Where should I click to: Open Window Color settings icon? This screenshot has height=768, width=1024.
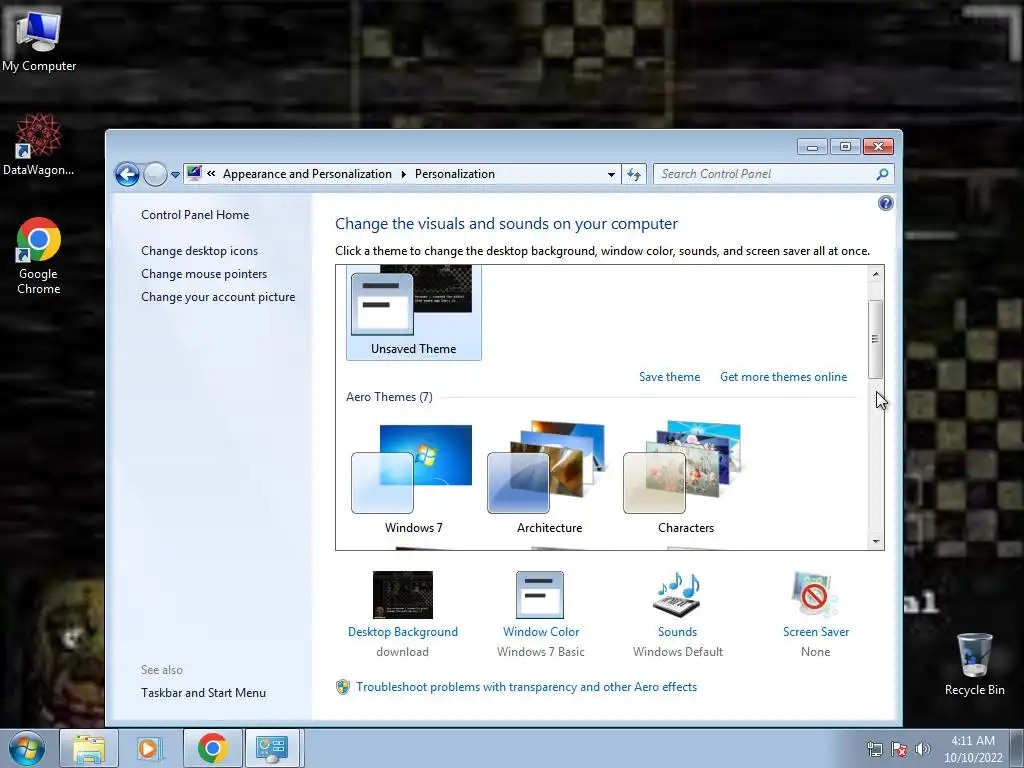[540, 595]
